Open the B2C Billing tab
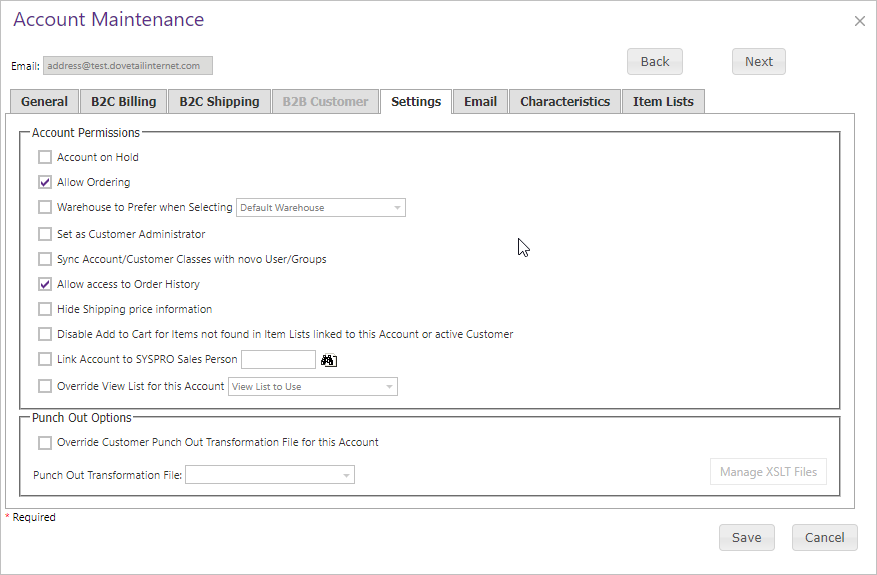The image size is (877, 575). tap(124, 102)
